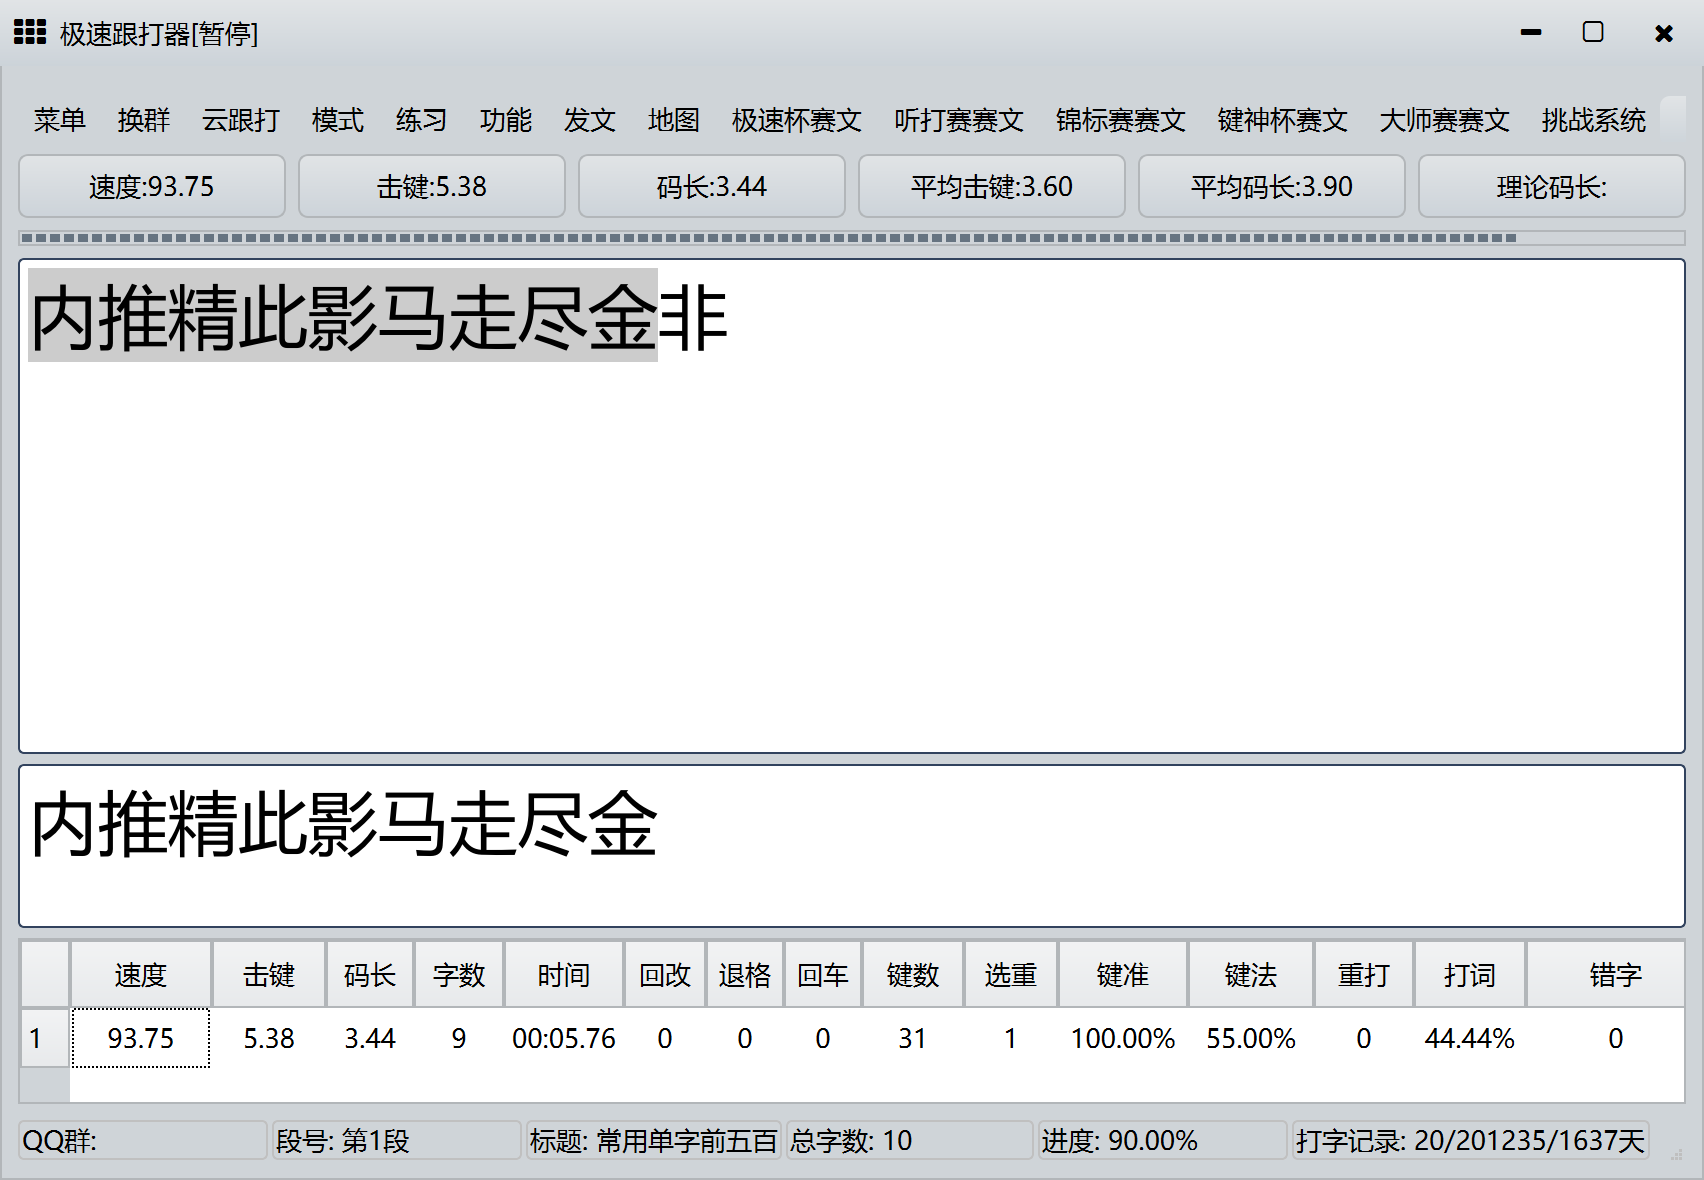Click the 打词 column header
The image size is (1704, 1180).
[x=1470, y=974]
